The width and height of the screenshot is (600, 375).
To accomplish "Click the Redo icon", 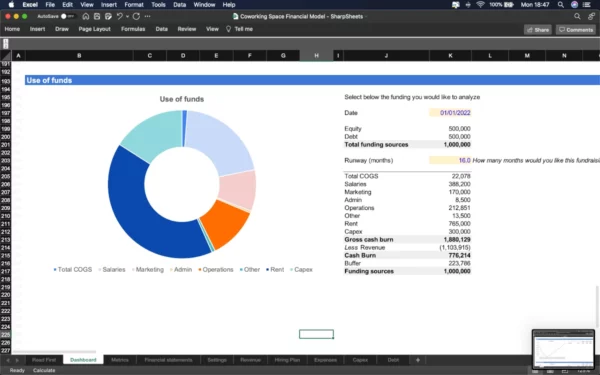I will (x=137, y=16).
